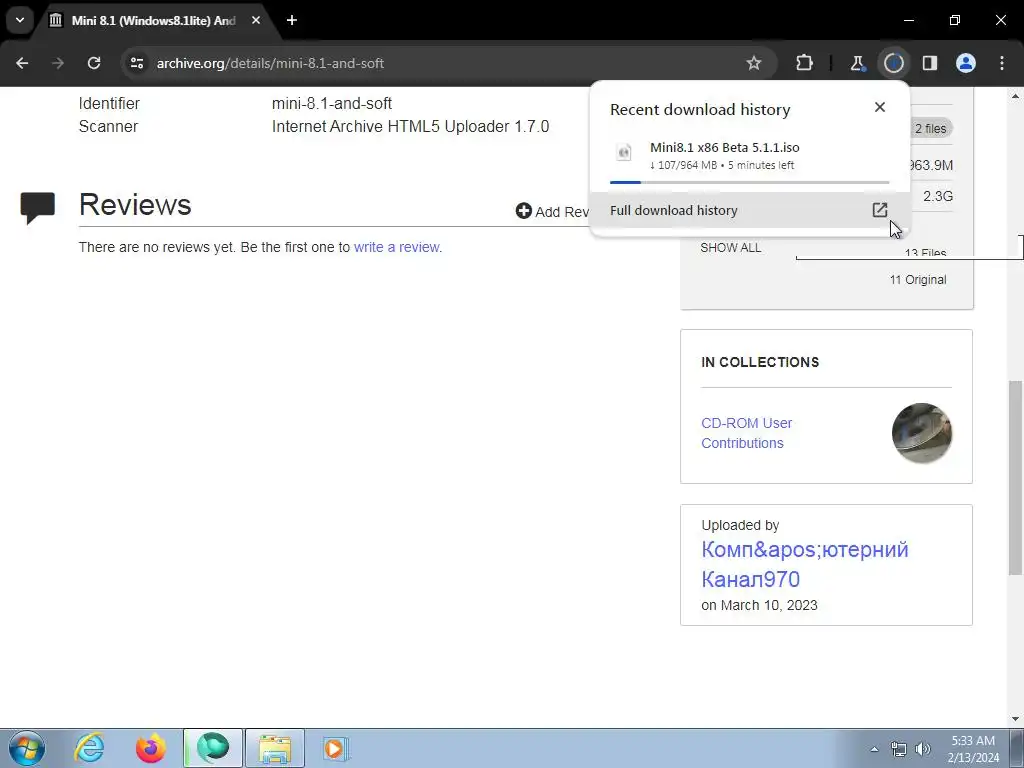This screenshot has width=1024, height=768.
Task: Reload the archive.org page
Action: pyautogui.click(x=94, y=63)
